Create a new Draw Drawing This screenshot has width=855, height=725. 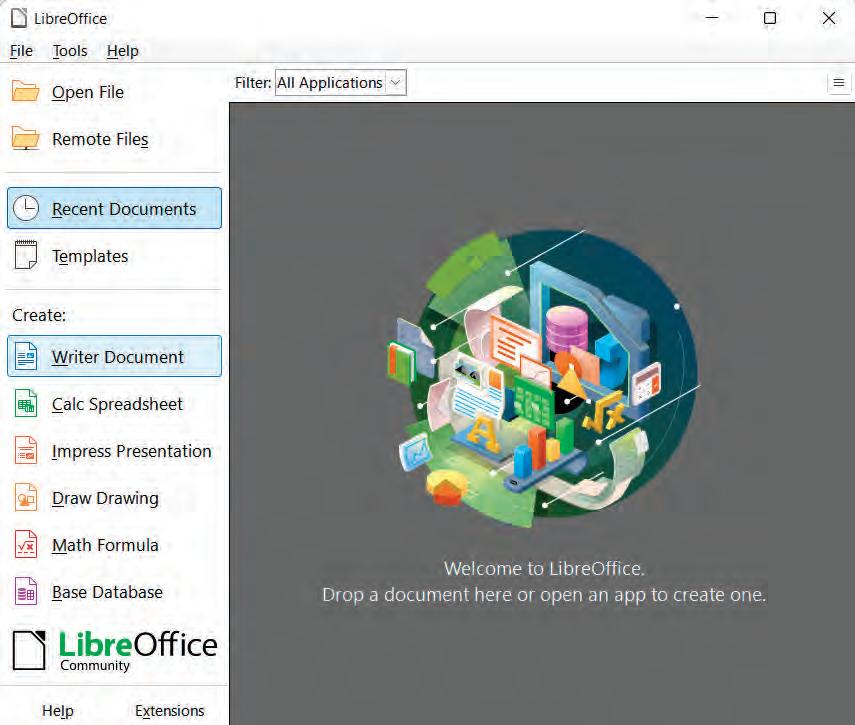click(x=115, y=498)
